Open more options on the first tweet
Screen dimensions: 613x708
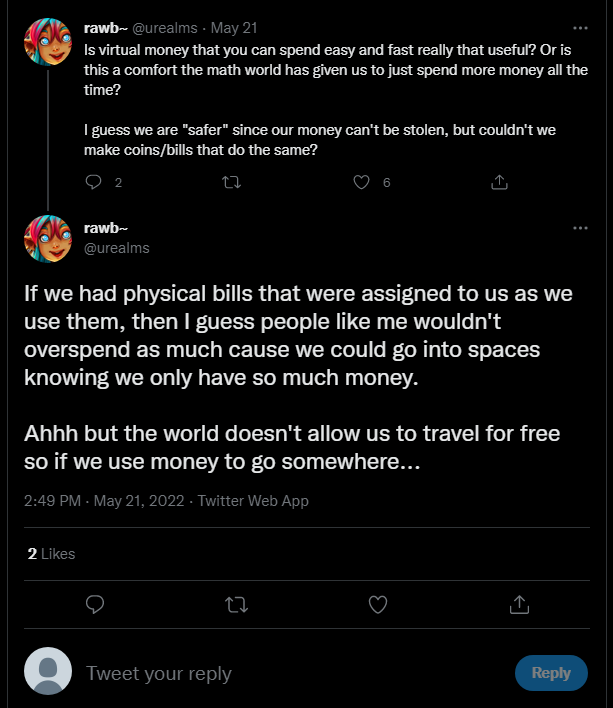coord(580,28)
